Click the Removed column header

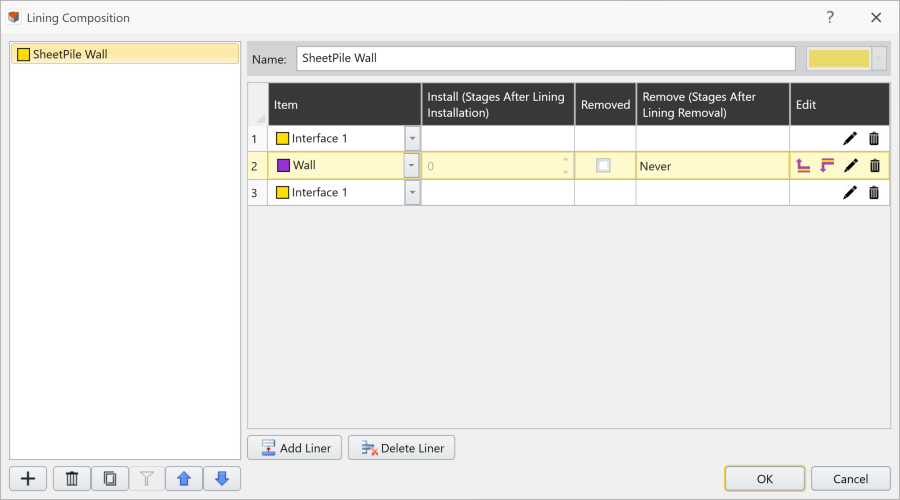point(605,104)
